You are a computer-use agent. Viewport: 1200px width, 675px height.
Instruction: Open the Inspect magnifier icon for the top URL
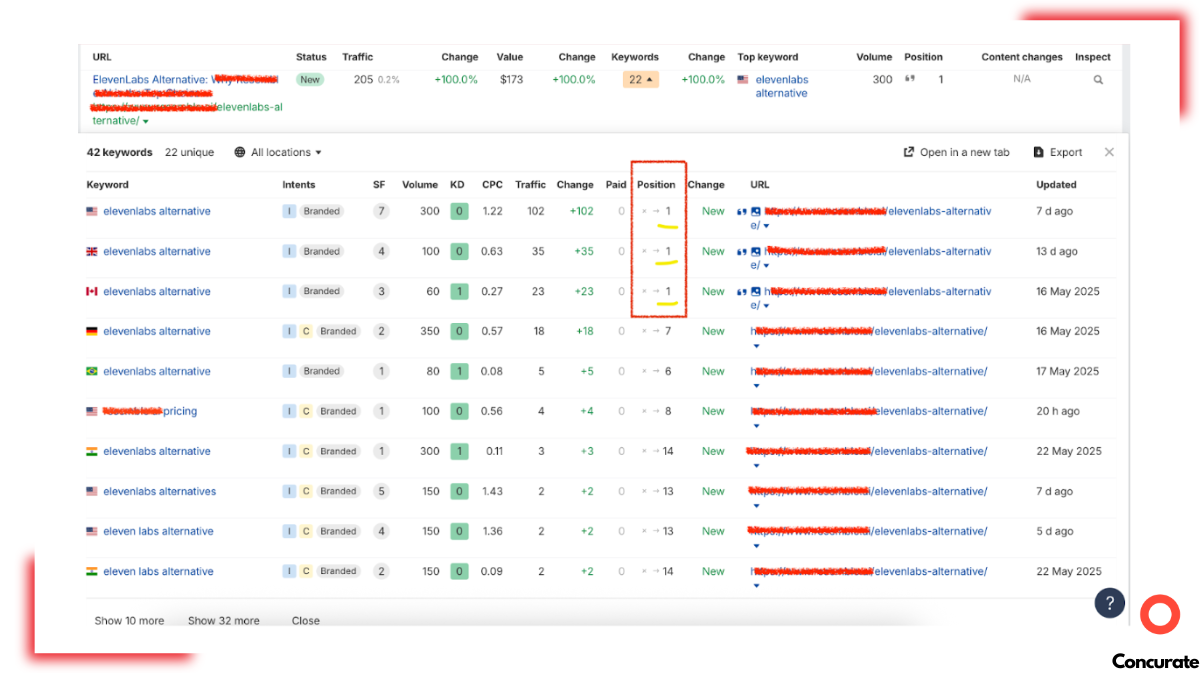click(x=1098, y=80)
